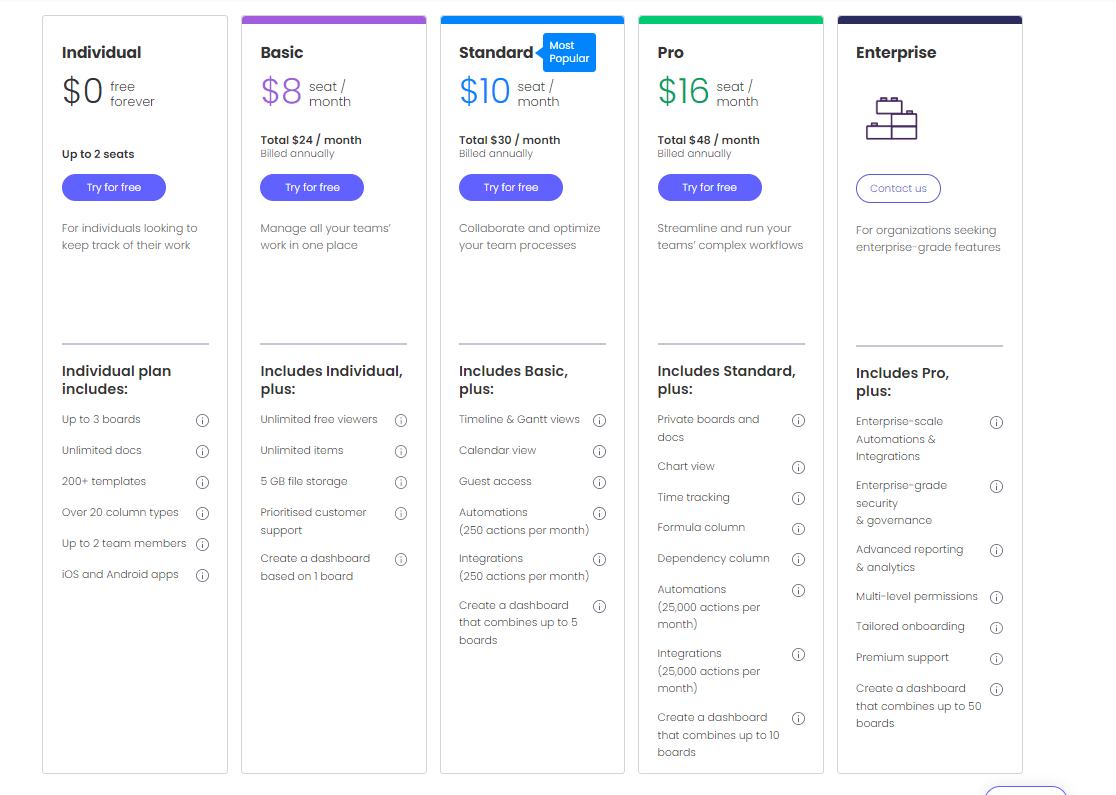Click info icon beside Time tracking
This screenshot has height=795, width=1116.
click(x=799, y=498)
